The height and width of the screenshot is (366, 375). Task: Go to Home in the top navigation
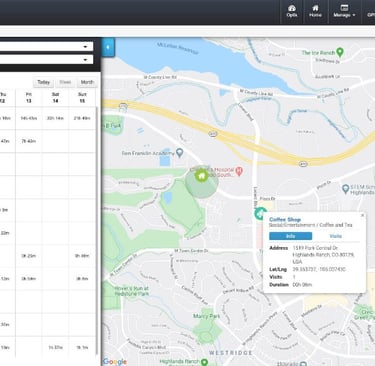pyautogui.click(x=315, y=11)
